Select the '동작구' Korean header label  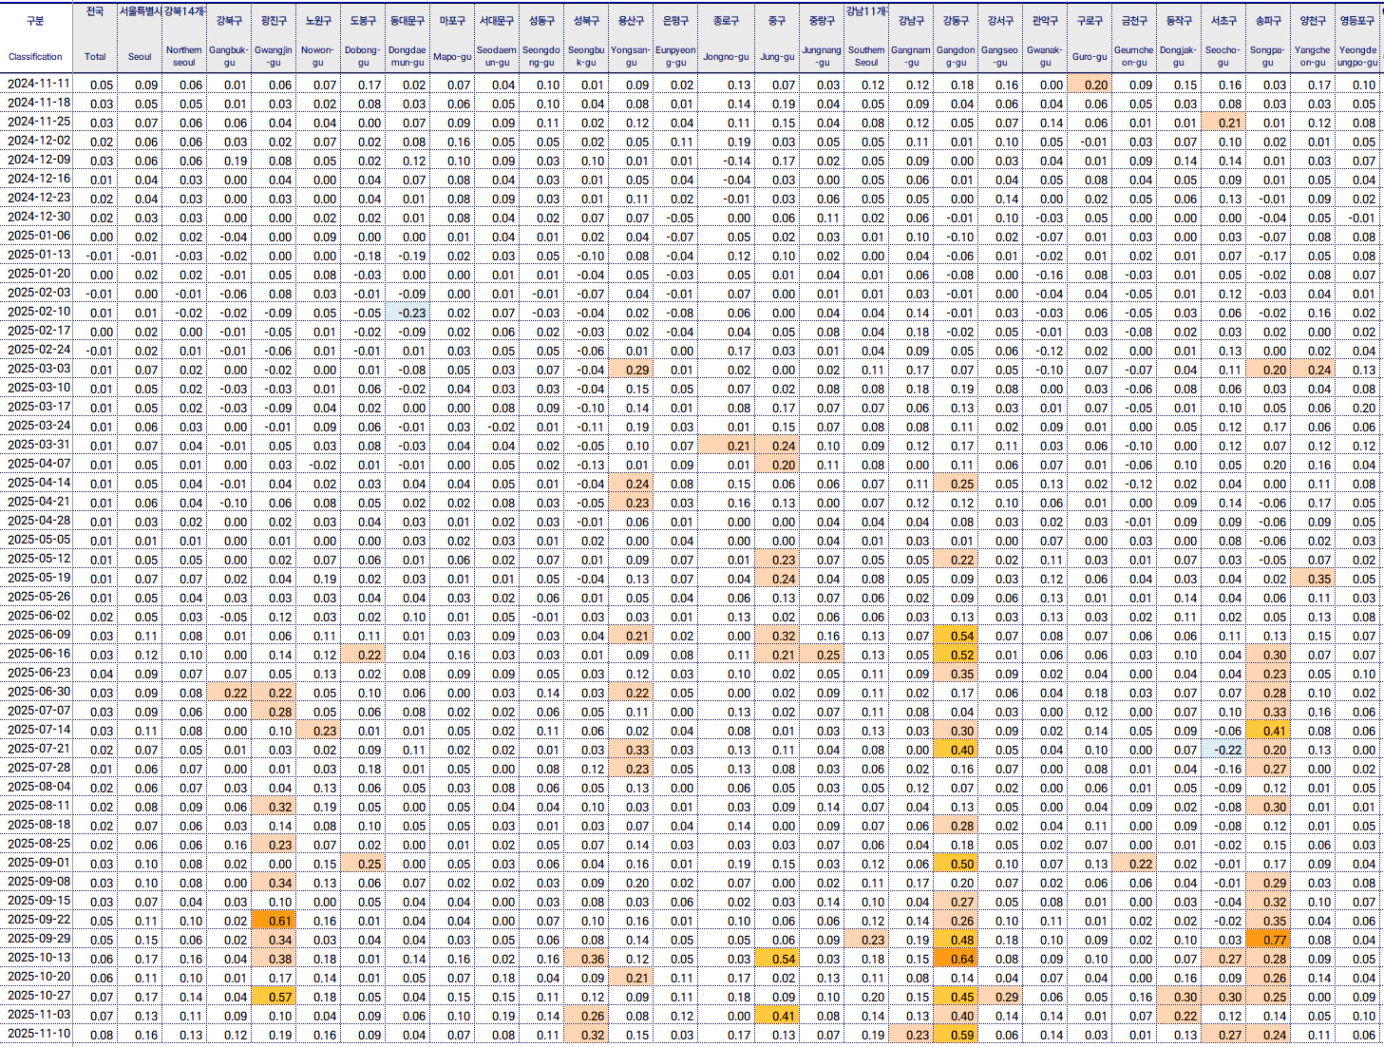pyautogui.click(x=1179, y=20)
